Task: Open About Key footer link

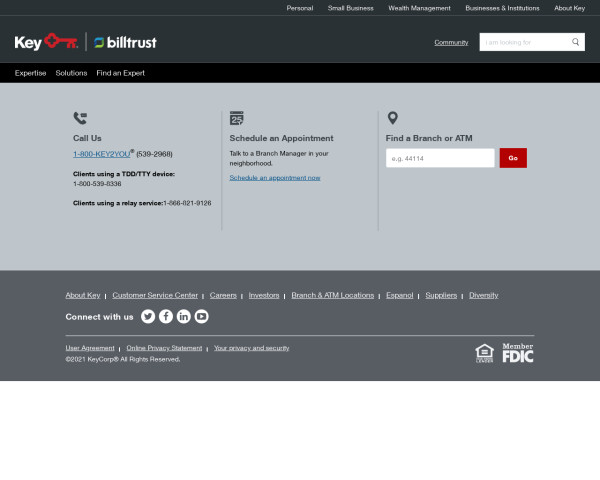Action: pyautogui.click(x=83, y=295)
